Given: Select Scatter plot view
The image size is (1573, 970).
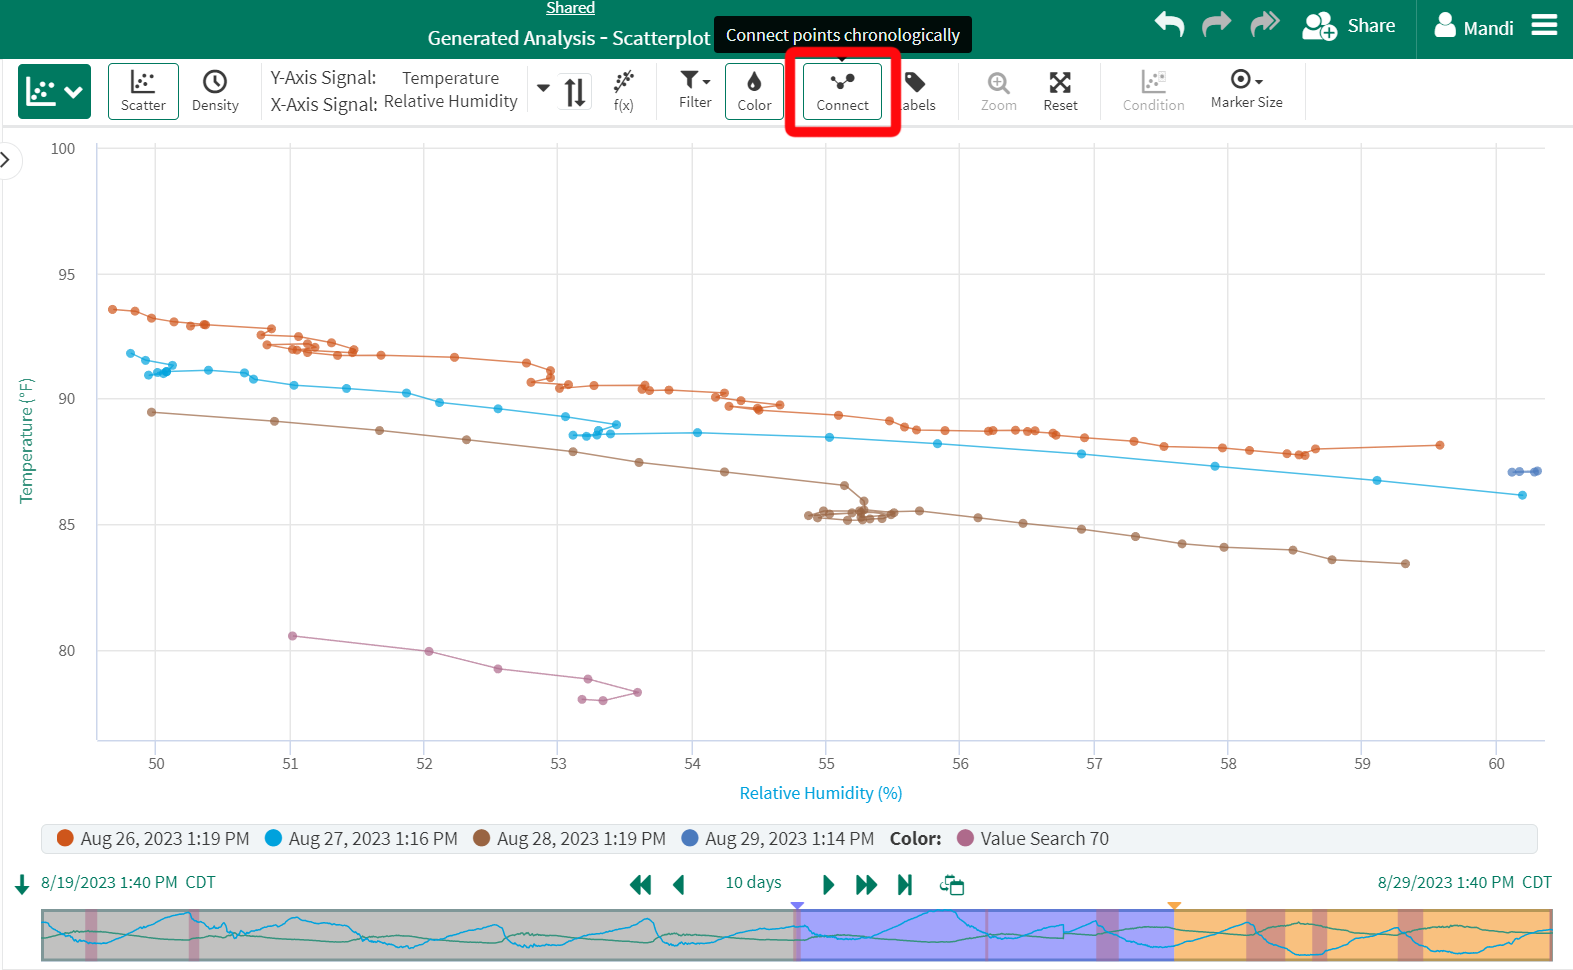Looking at the screenshot, I should pos(143,91).
